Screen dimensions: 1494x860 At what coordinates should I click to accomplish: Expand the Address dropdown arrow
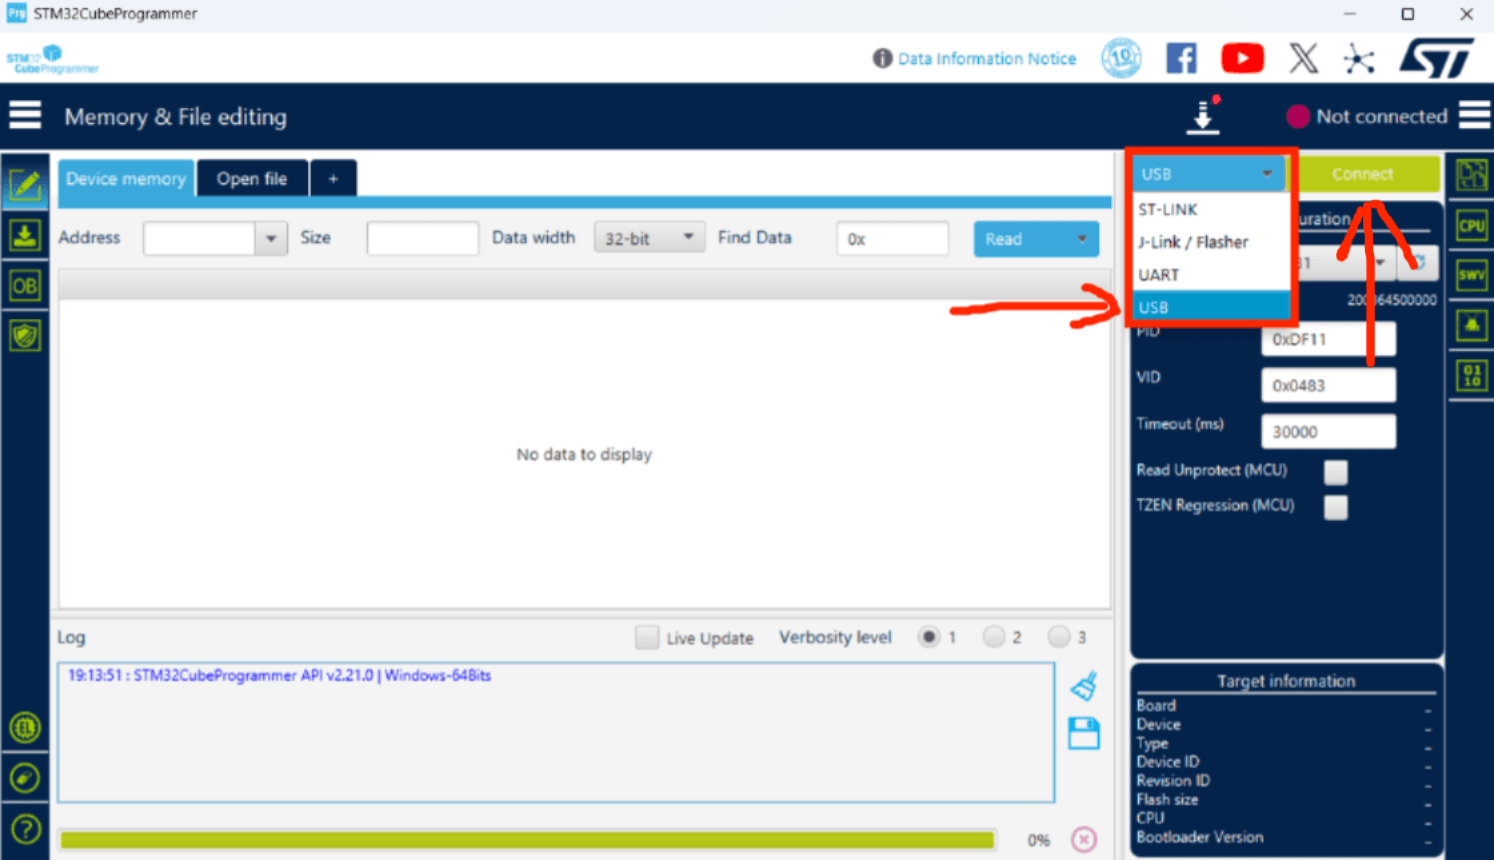(x=271, y=239)
